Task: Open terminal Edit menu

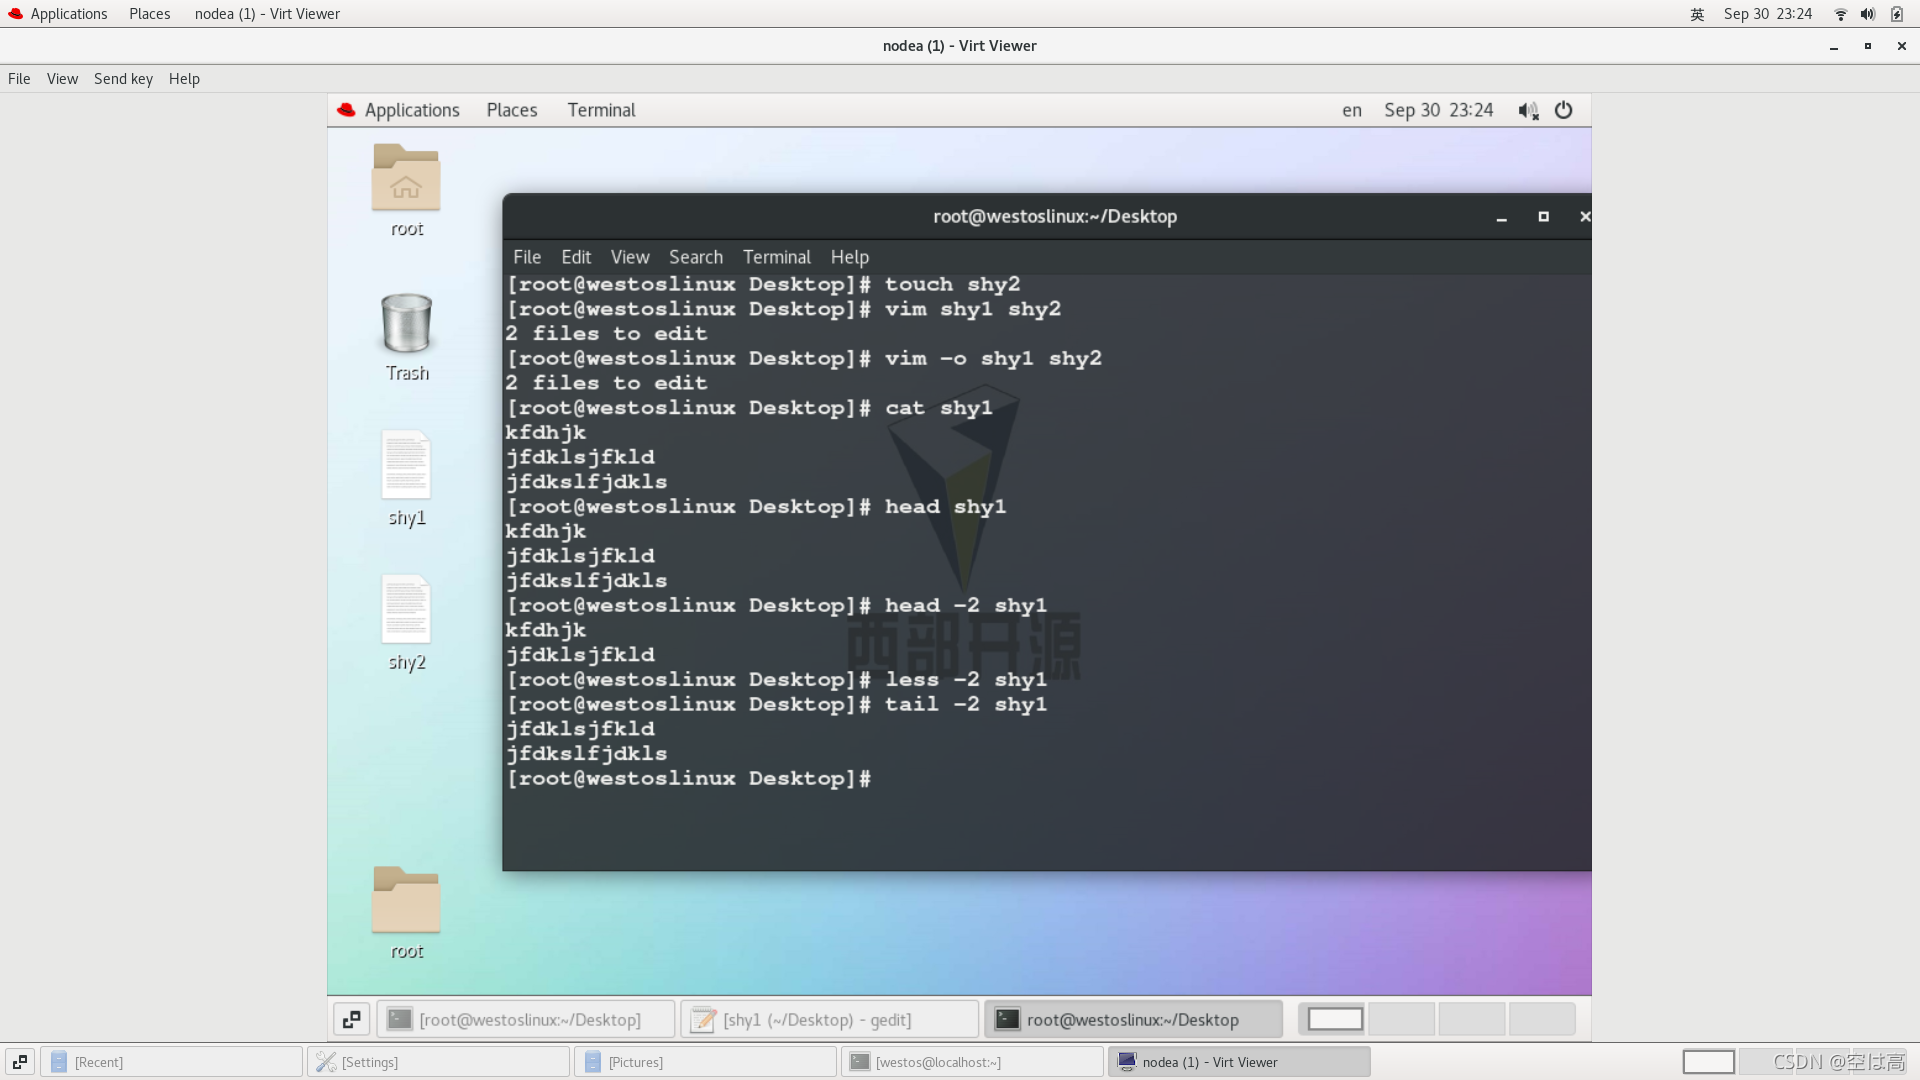Action: point(576,257)
